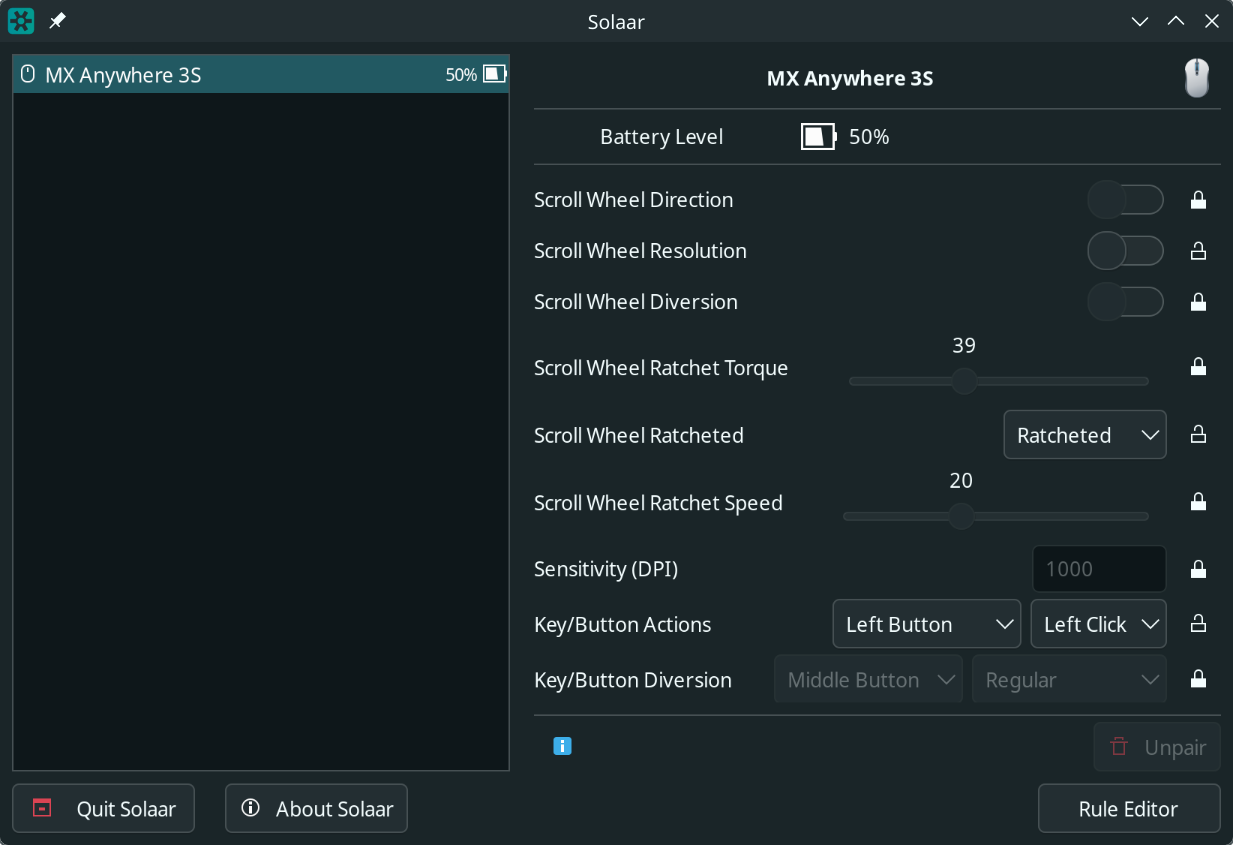Open the Left Button dropdown

click(x=927, y=624)
